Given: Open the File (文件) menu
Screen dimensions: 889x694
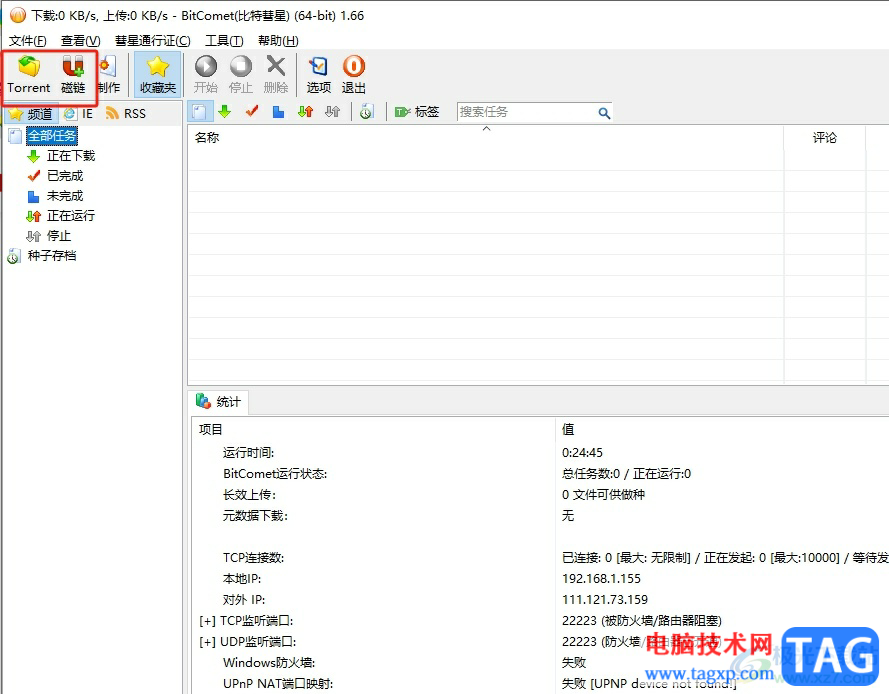Looking at the screenshot, I should point(27,41).
